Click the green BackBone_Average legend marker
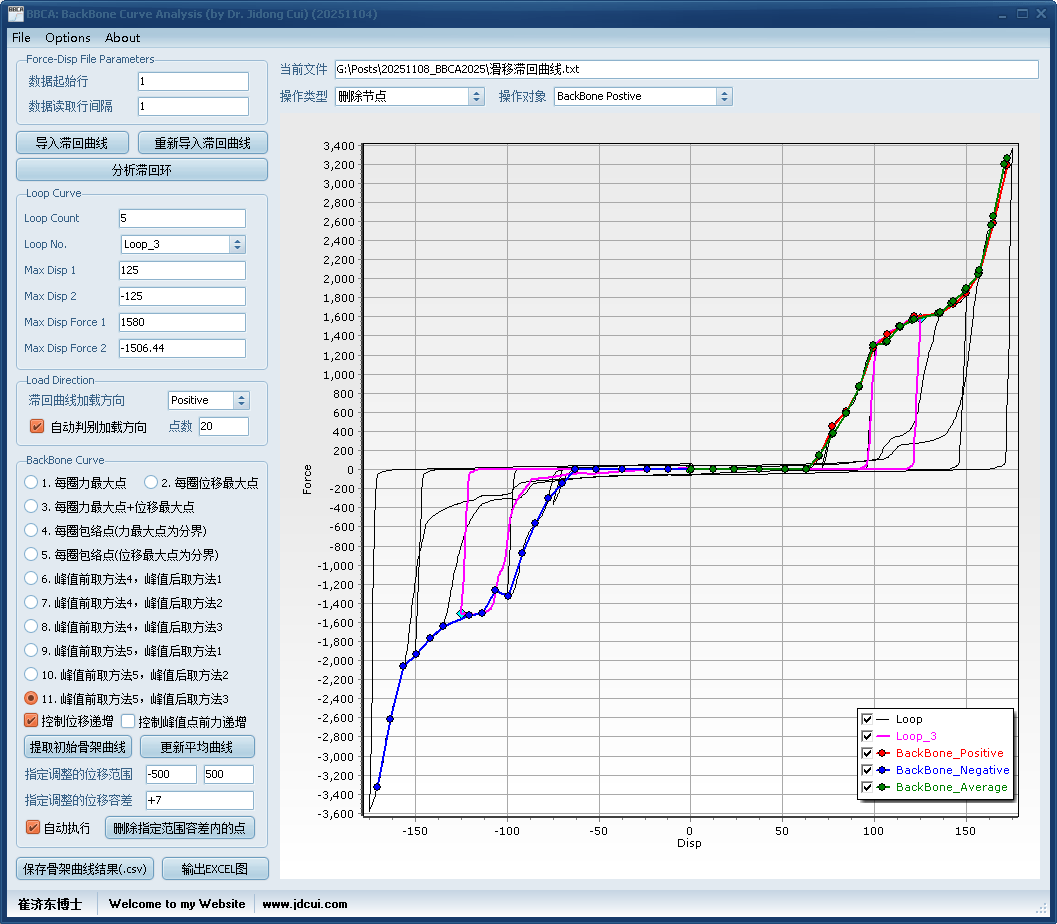 click(882, 787)
